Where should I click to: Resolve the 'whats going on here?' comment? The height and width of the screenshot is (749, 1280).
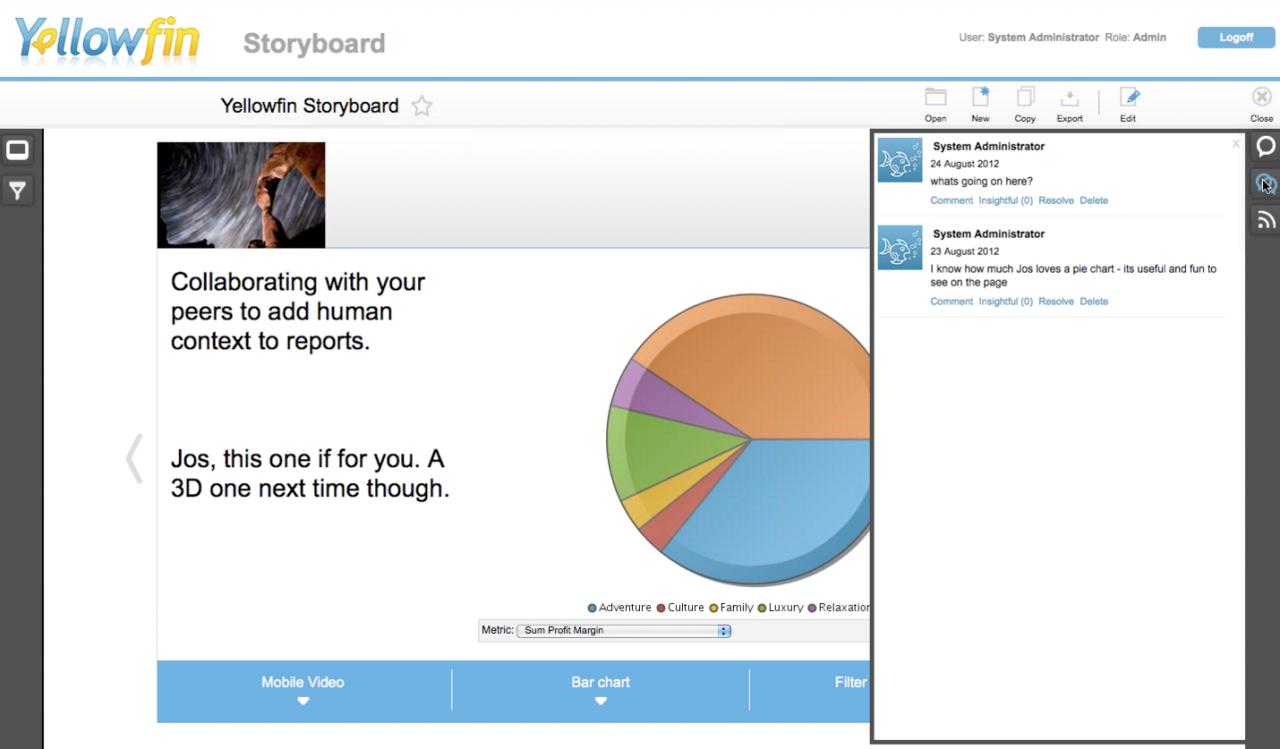(1055, 201)
